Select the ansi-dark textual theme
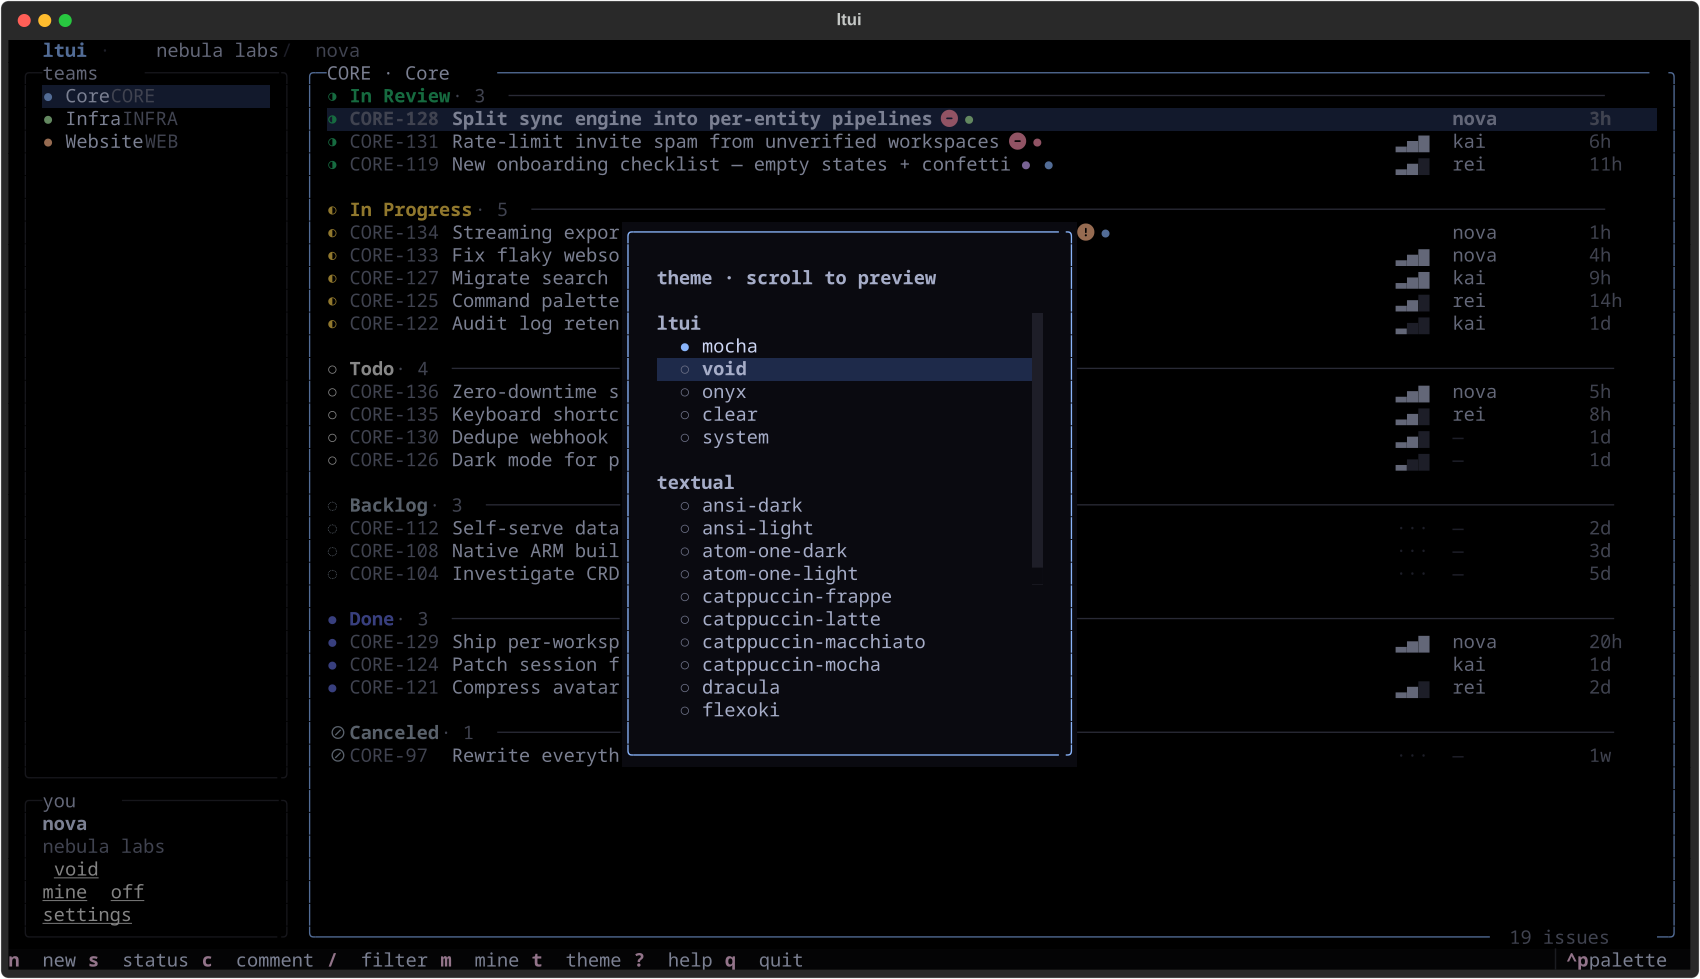The width and height of the screenshot is (1700, 979). pos(844,506)
